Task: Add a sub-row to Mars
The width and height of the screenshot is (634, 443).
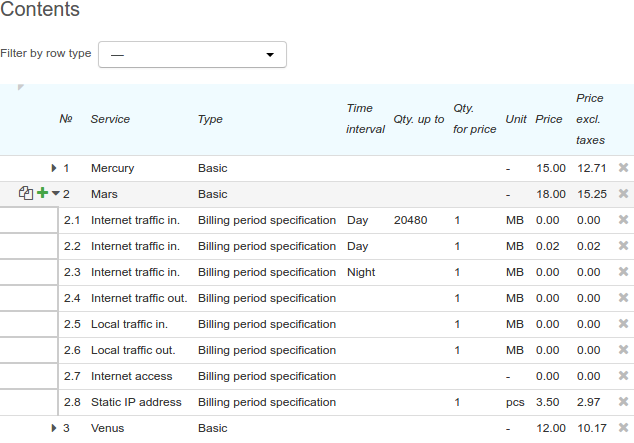Action: (42, 193)
